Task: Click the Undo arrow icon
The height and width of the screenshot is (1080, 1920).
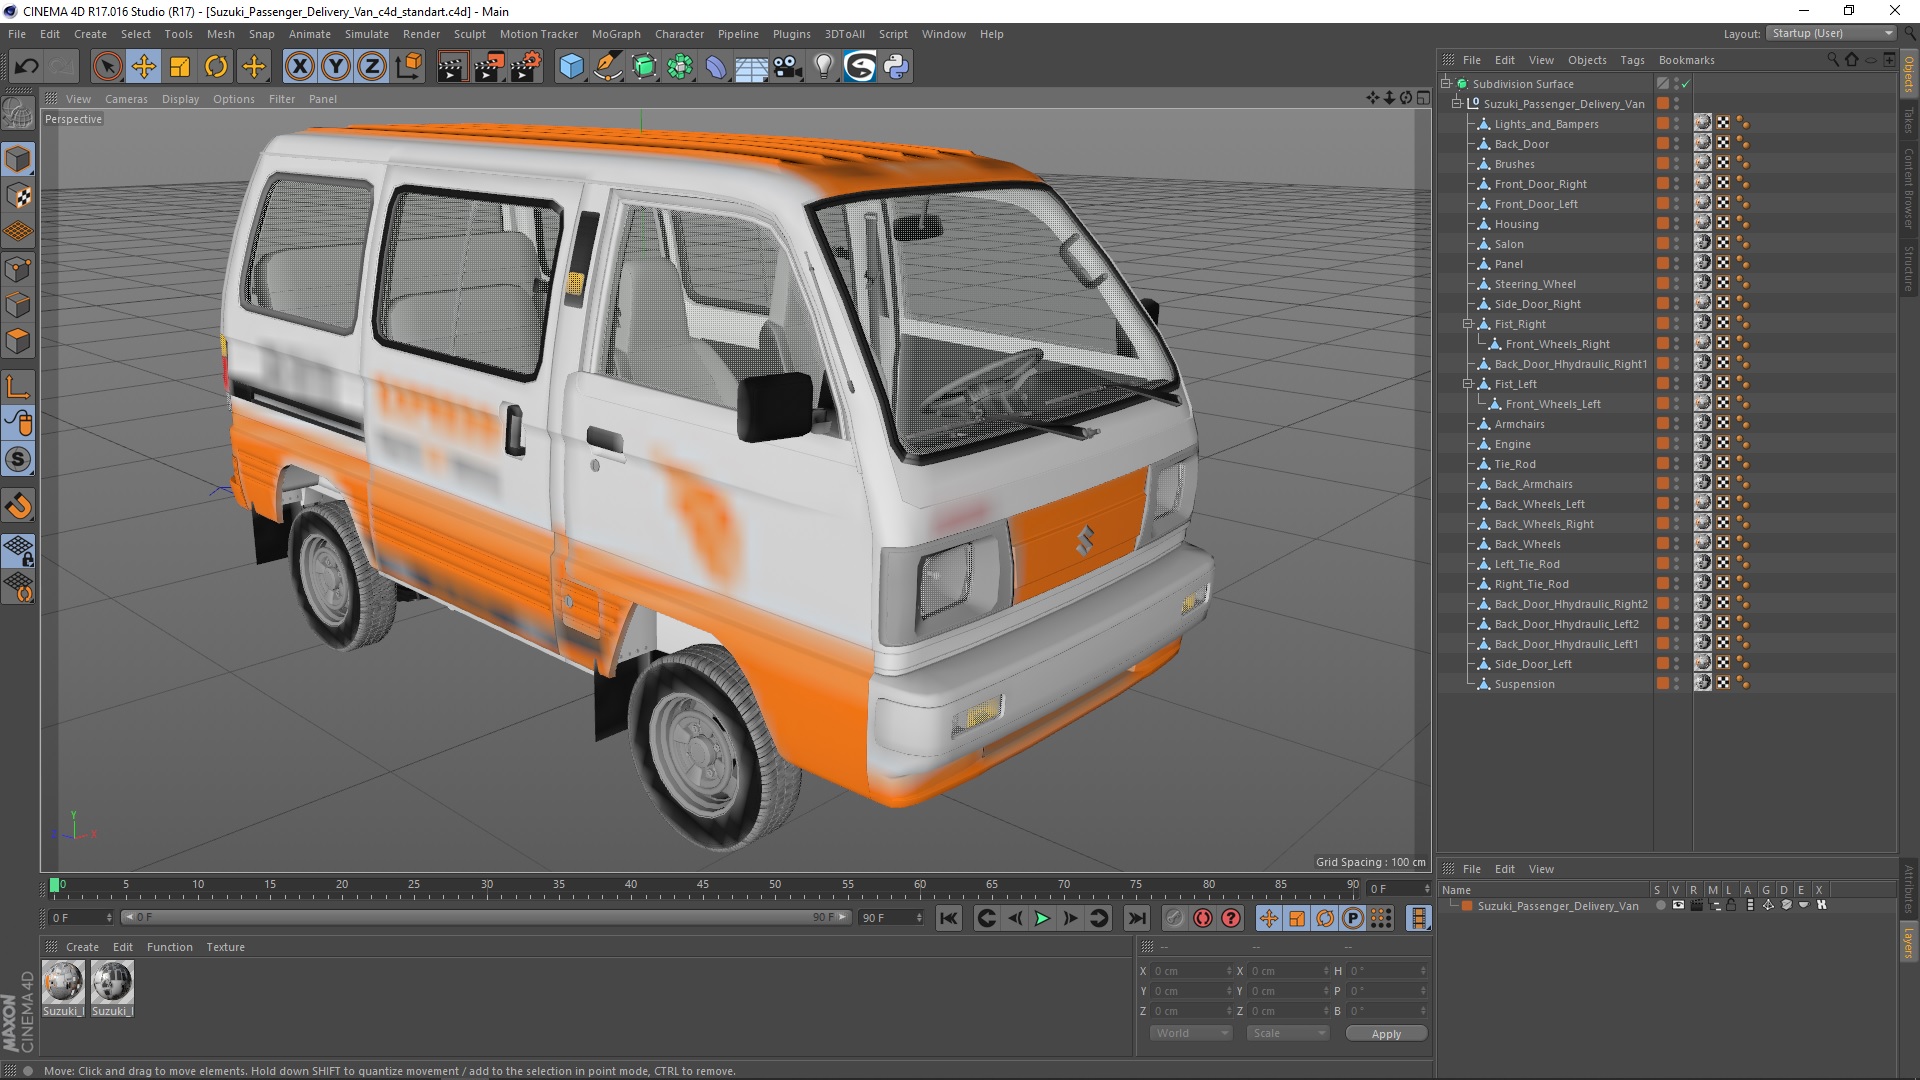Action: point(27,67)
